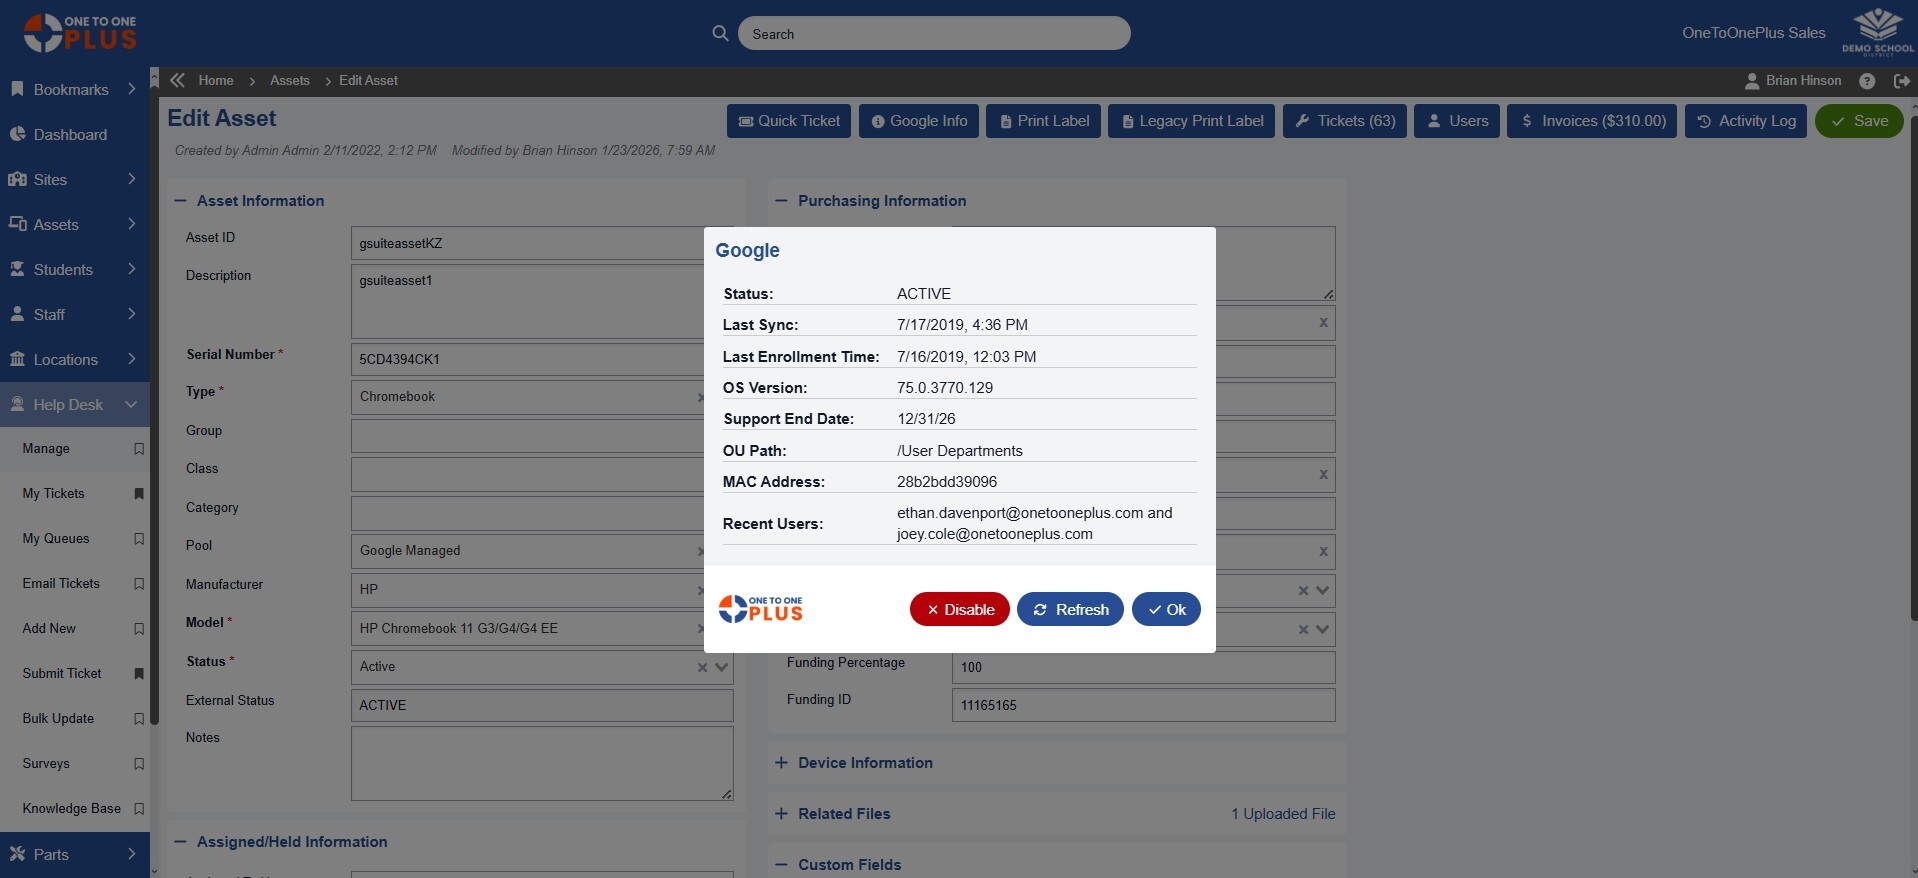Go to Home breadcrumb
Screen dimensions: 1918x878
coord(215,81)
